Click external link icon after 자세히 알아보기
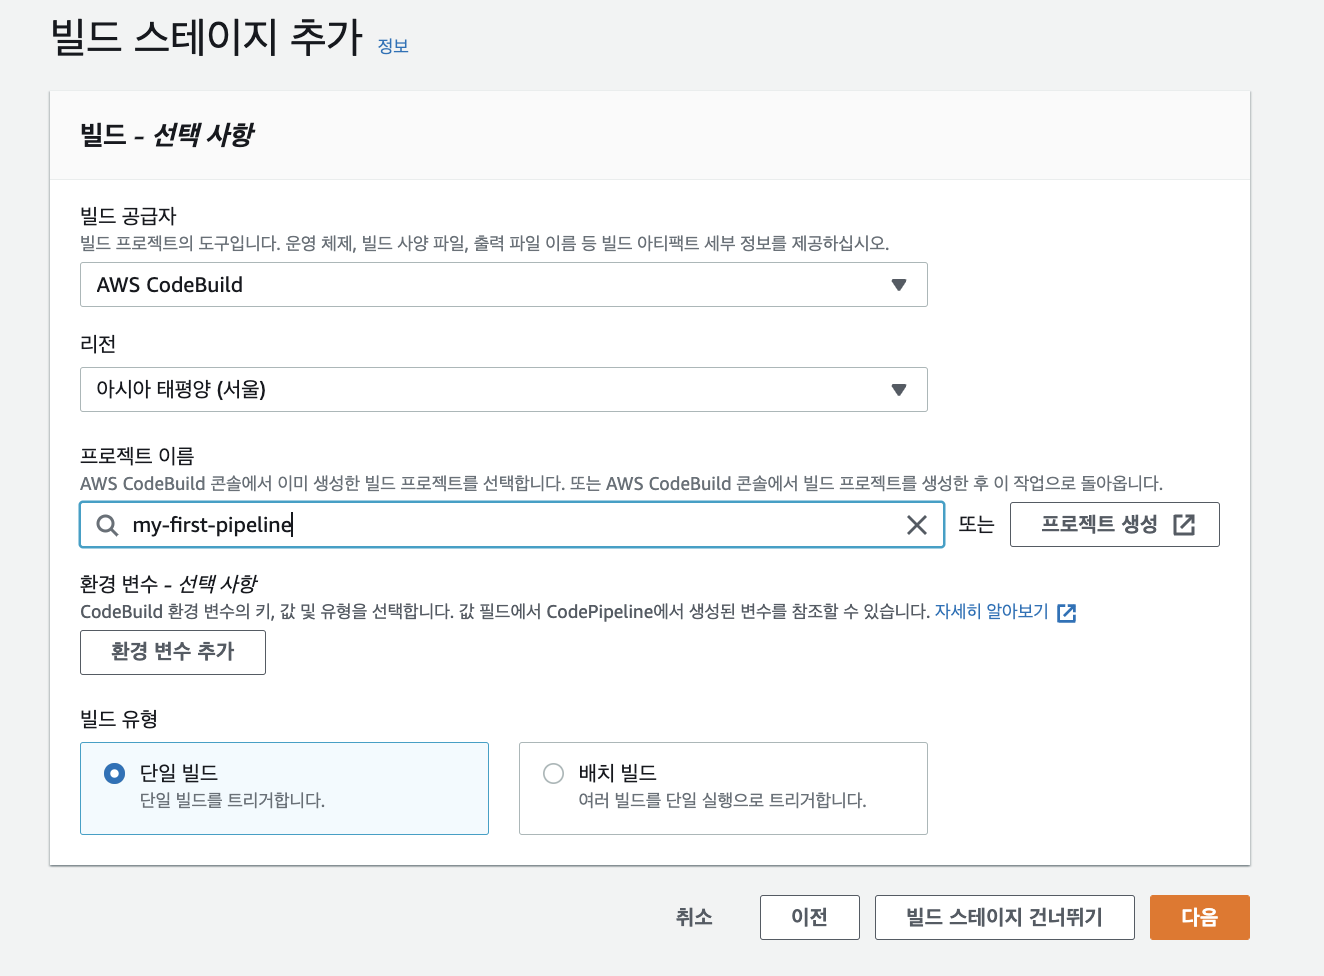The width and height of the screenshot is (1324, 976). coord(1067,613)
